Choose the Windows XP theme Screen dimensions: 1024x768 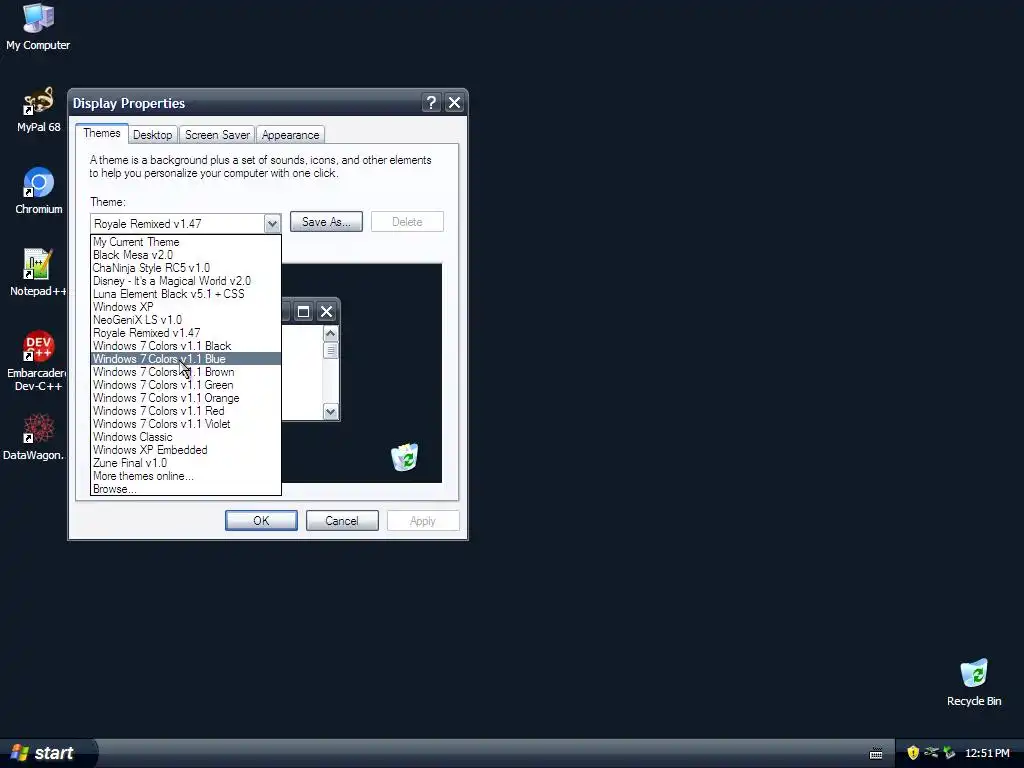coord(186,307)
